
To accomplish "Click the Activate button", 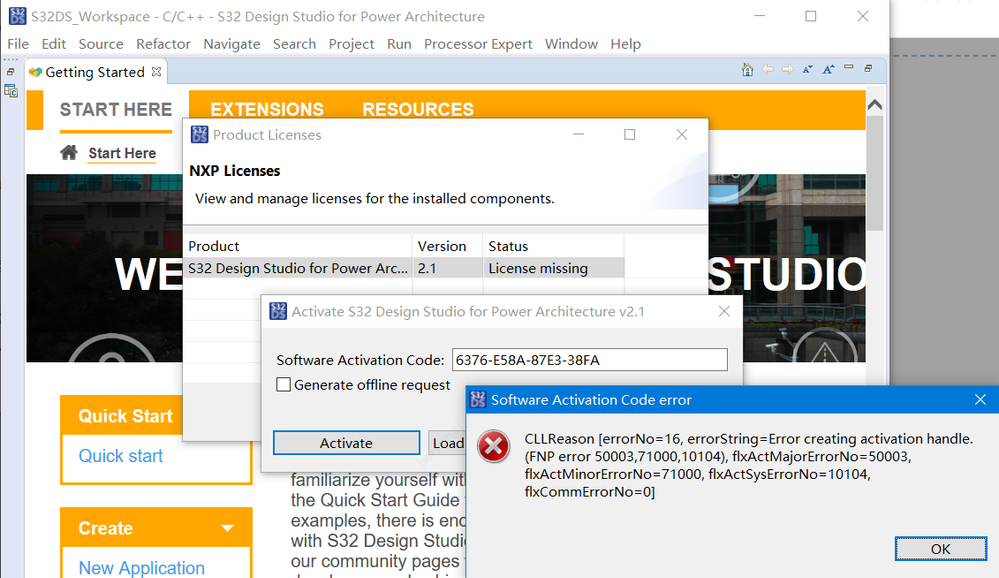I will click(346, 443).
